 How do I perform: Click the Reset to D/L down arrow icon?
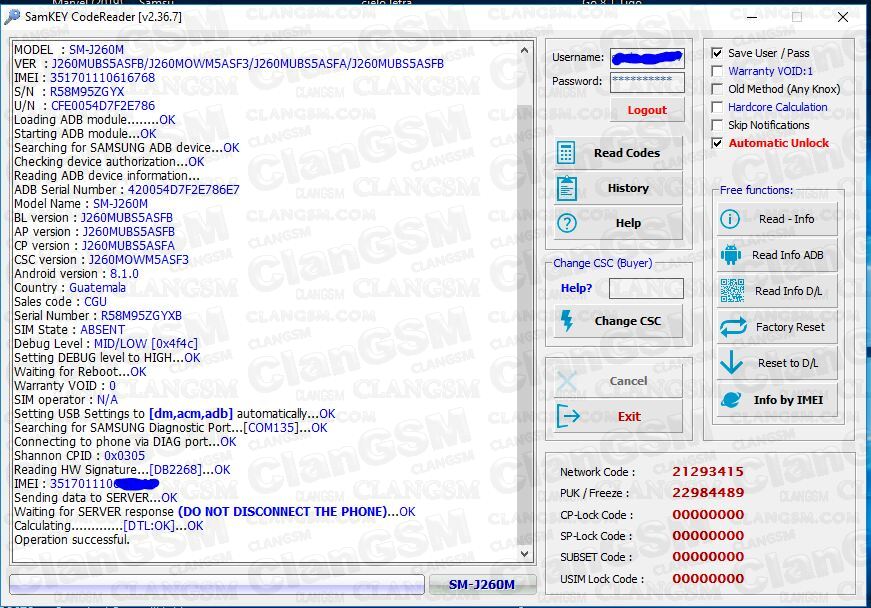tap(731, 363)
